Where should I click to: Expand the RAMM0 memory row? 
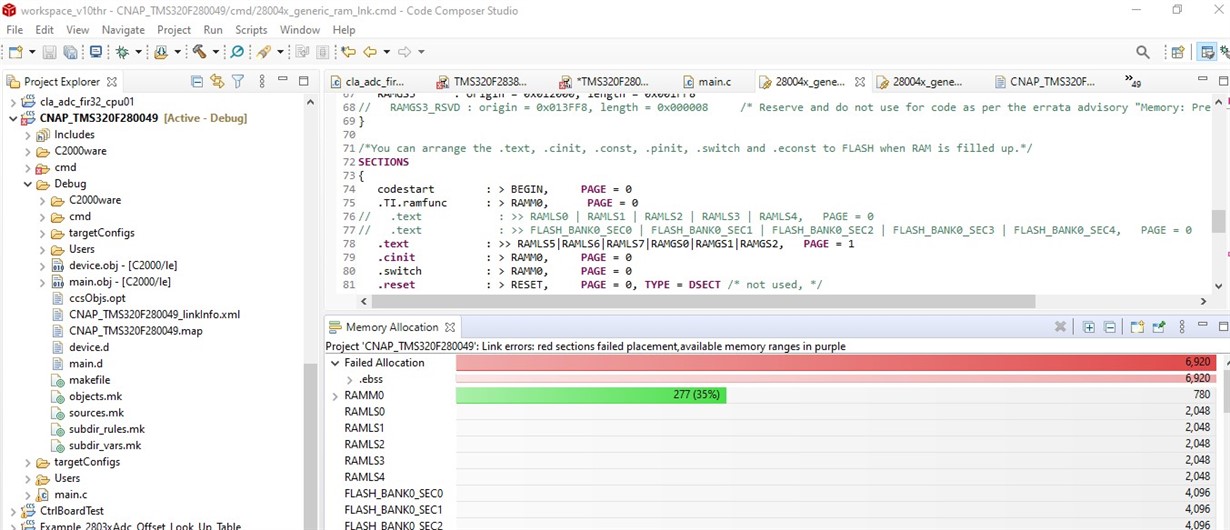pos(335,396)
